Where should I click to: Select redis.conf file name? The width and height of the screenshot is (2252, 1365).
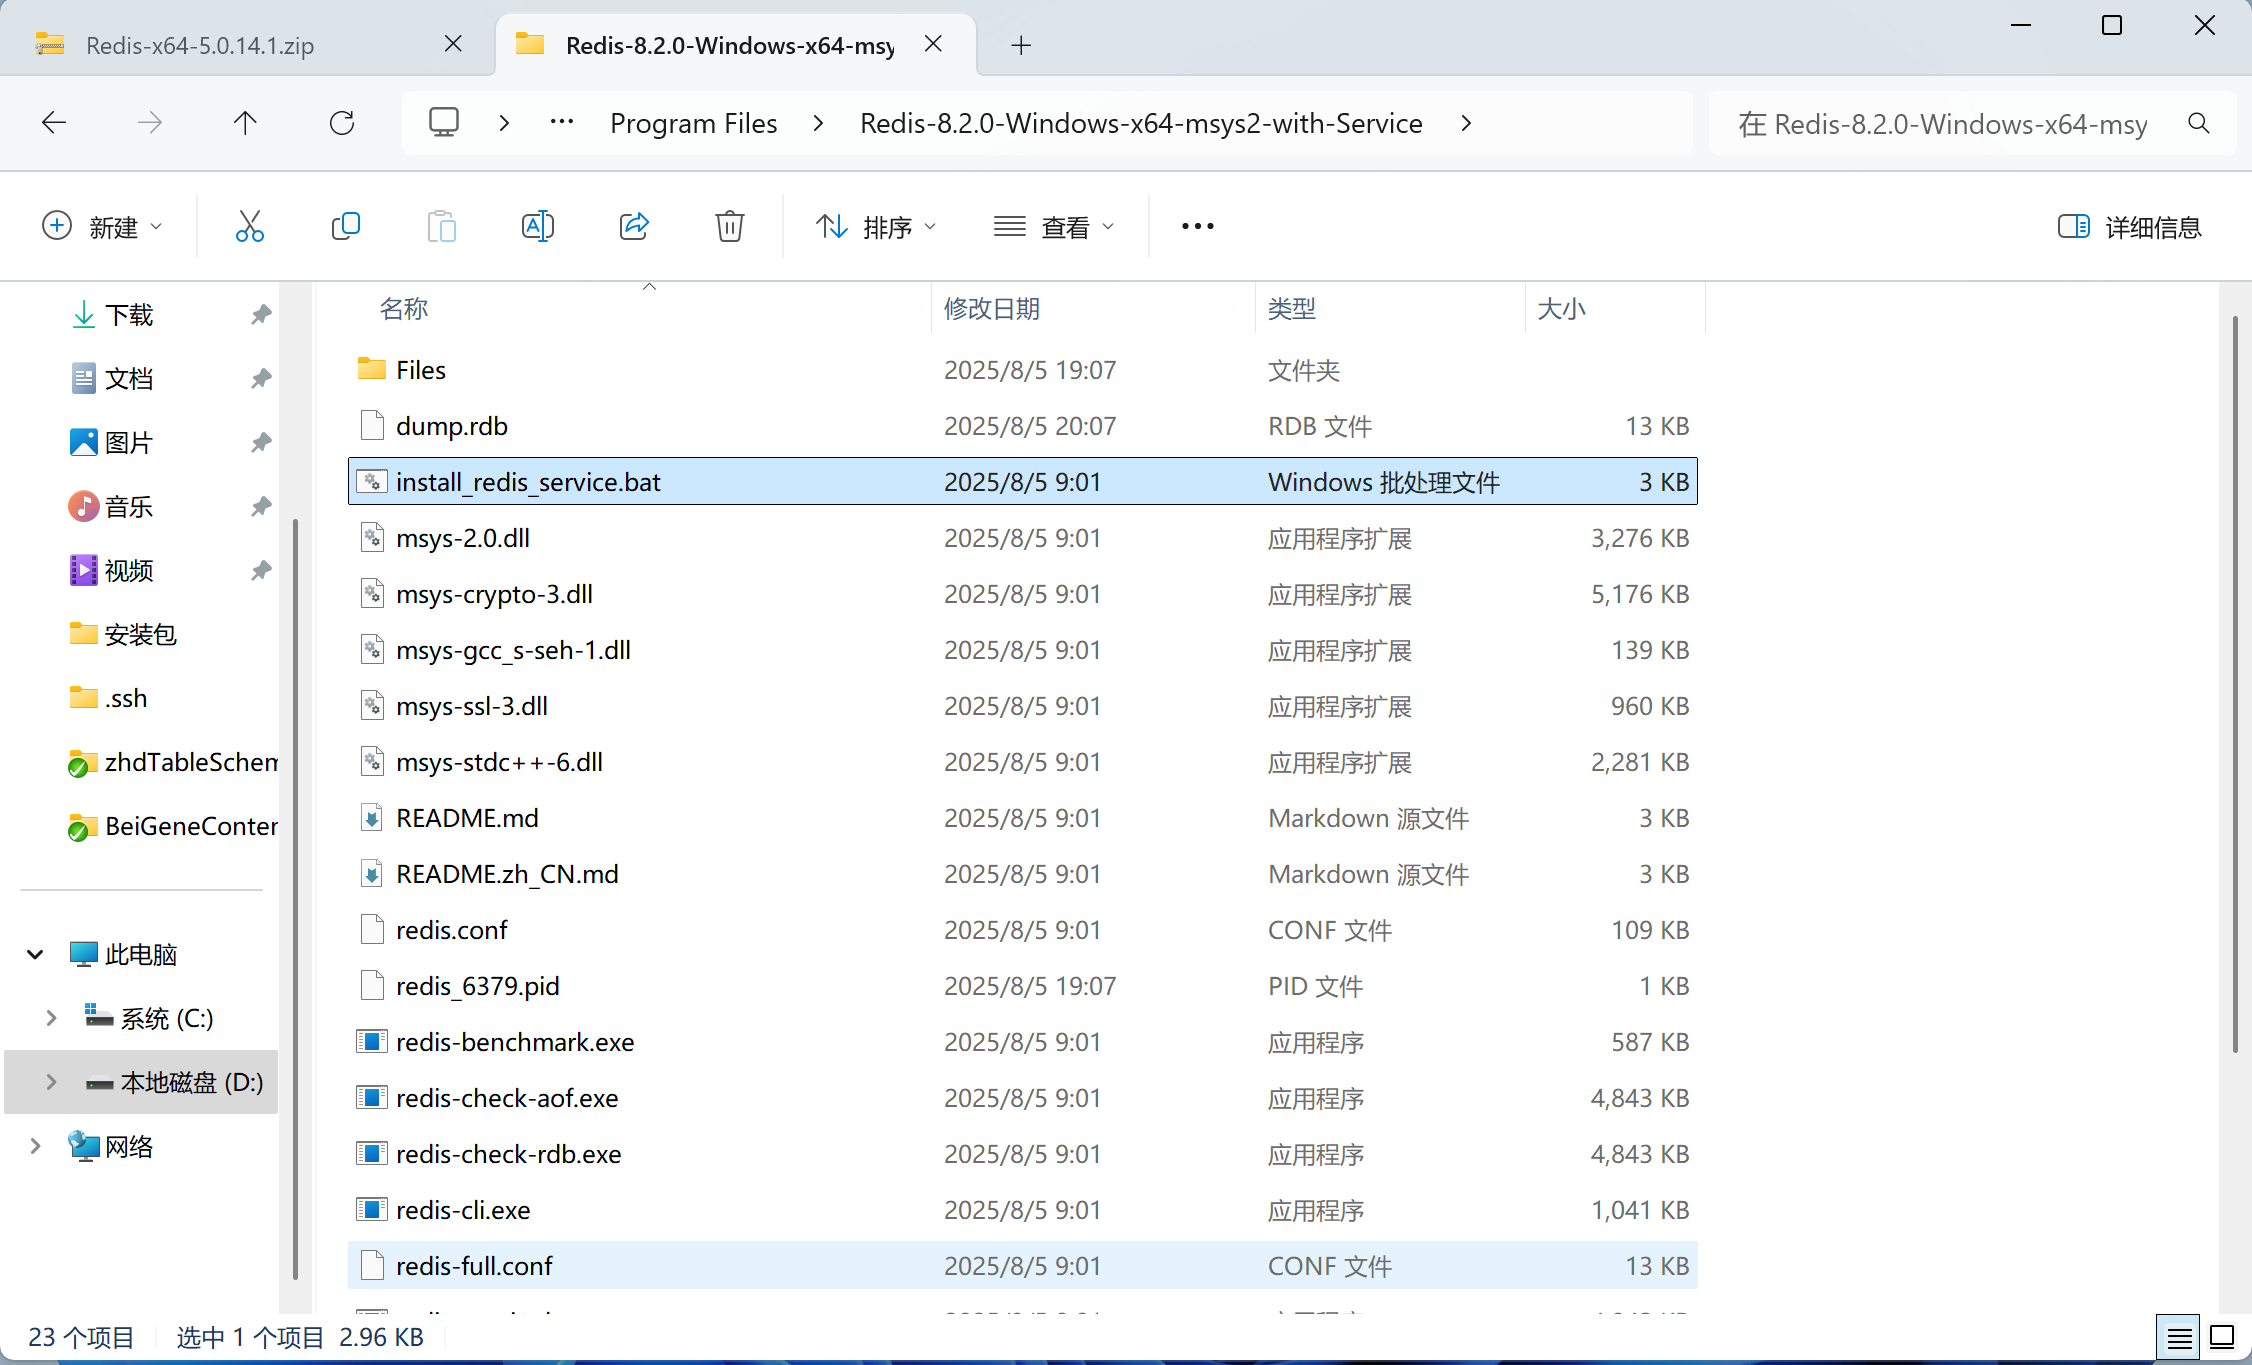tap(452, 930)
